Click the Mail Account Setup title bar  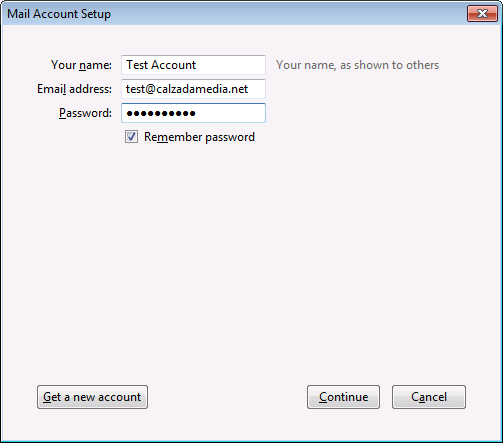click(x=233, y=14)
